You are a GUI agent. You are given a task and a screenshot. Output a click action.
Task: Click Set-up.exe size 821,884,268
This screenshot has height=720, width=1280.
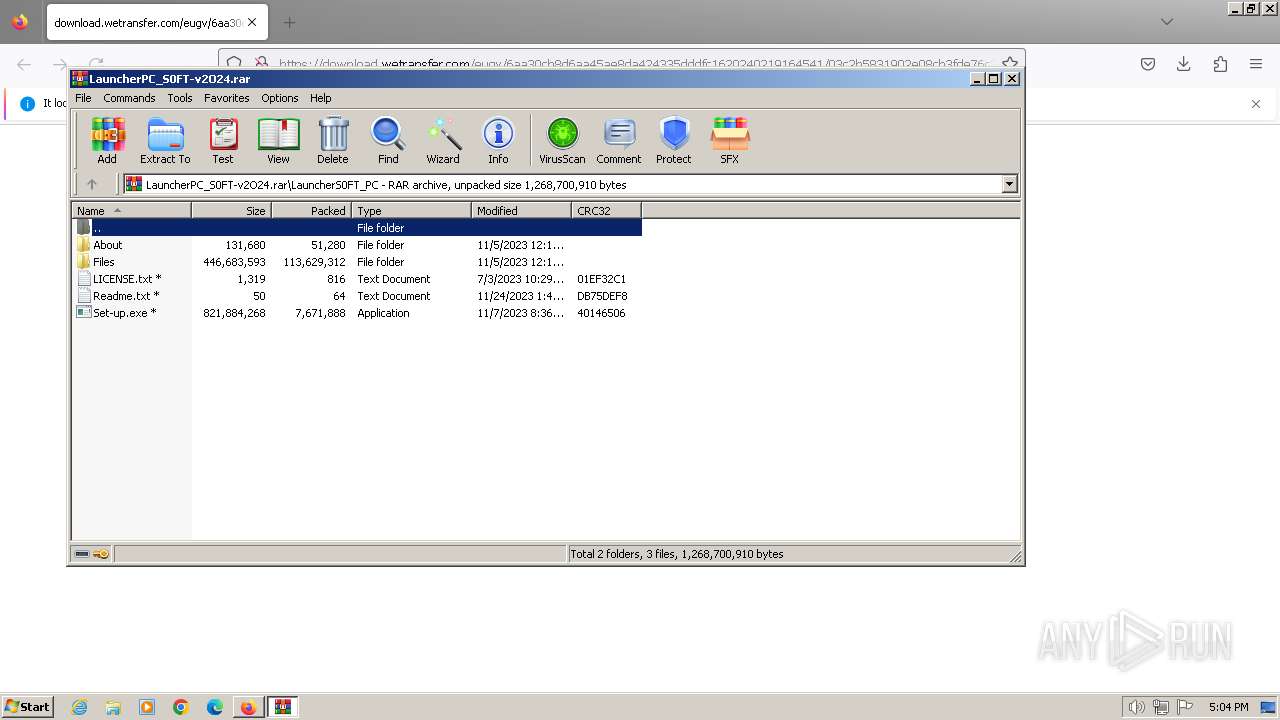click(235, 313)
